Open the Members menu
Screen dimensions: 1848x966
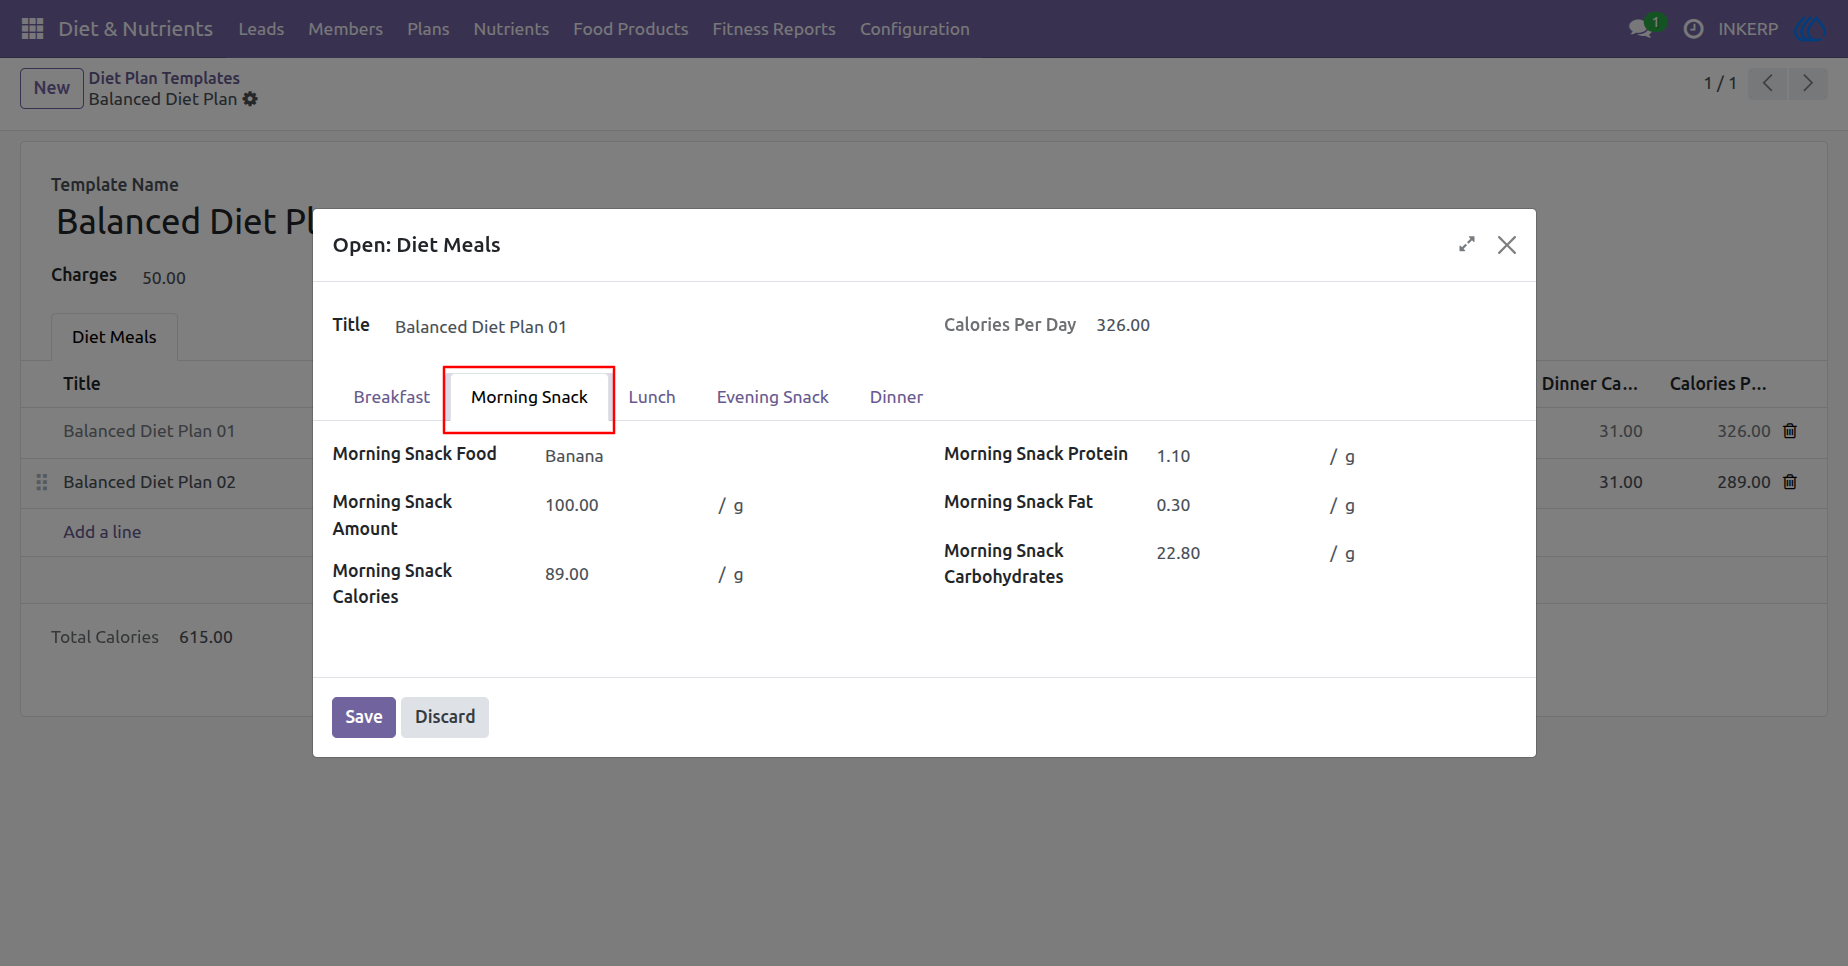[345, 29]
